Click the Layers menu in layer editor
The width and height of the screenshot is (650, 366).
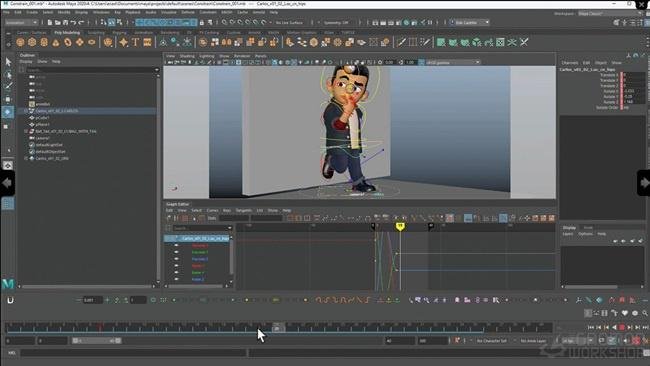click(568, 234)
